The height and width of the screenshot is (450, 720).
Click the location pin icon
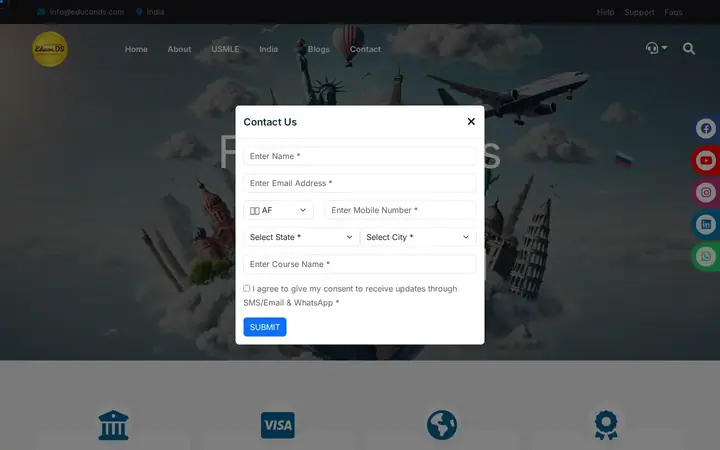click(139, 12)
